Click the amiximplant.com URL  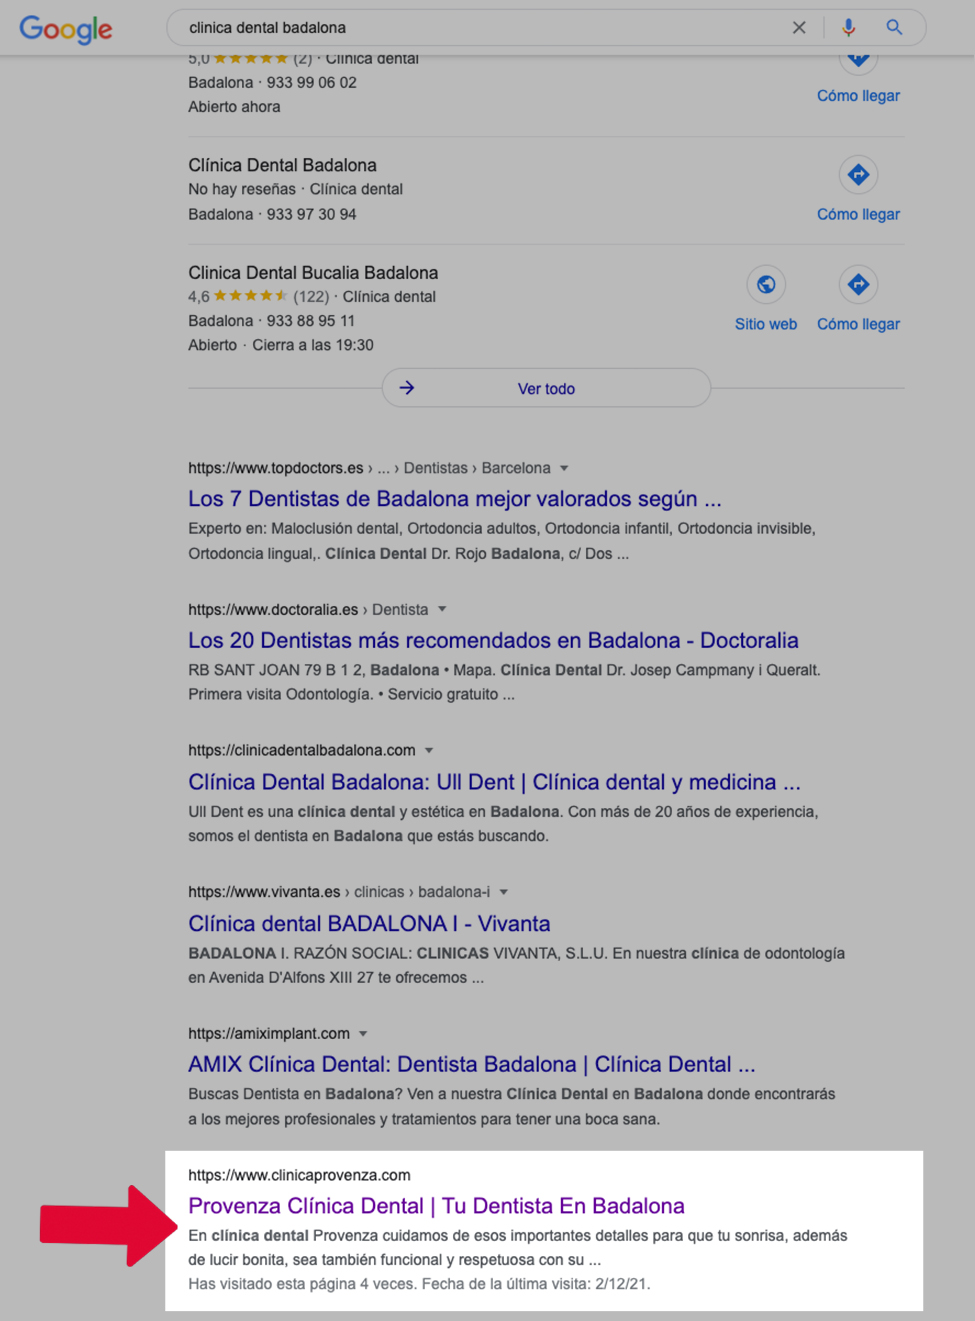[x=269, y=1033]
